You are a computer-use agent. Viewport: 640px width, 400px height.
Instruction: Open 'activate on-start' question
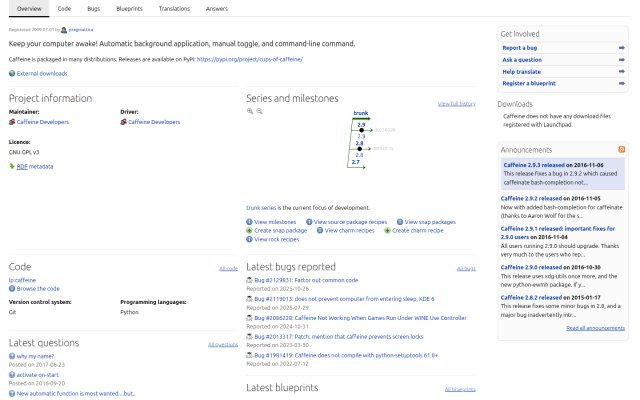pyautogui.click(x=38, y=375)
